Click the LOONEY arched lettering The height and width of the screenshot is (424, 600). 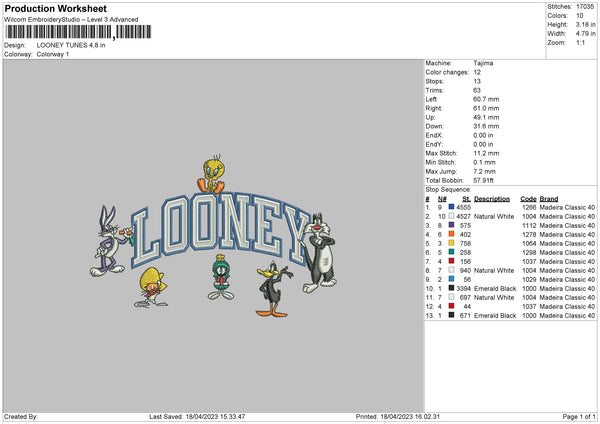point(220,230)
